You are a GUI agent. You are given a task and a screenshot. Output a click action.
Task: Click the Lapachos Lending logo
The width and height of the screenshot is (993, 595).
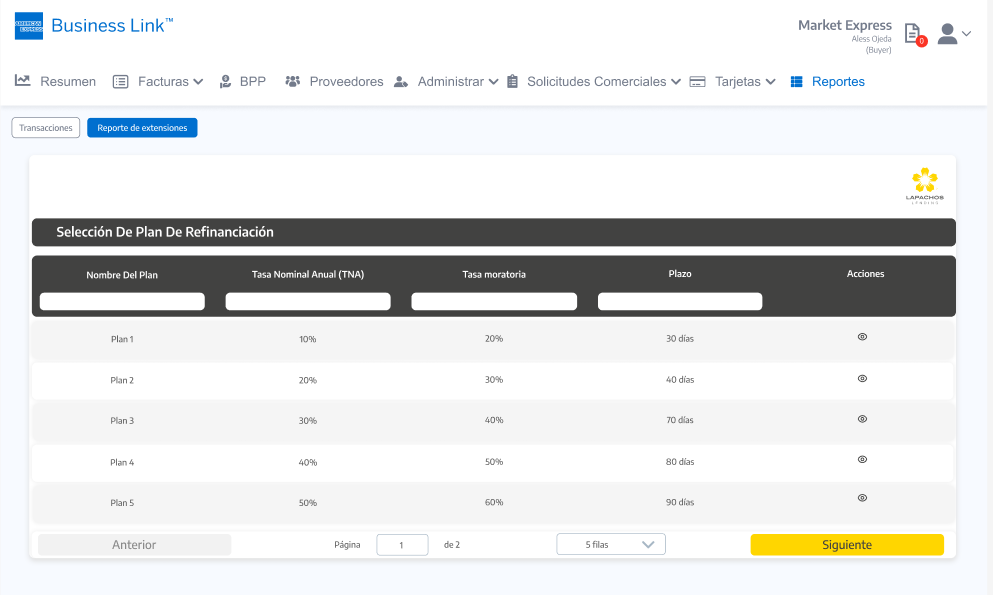click(924, 185)
